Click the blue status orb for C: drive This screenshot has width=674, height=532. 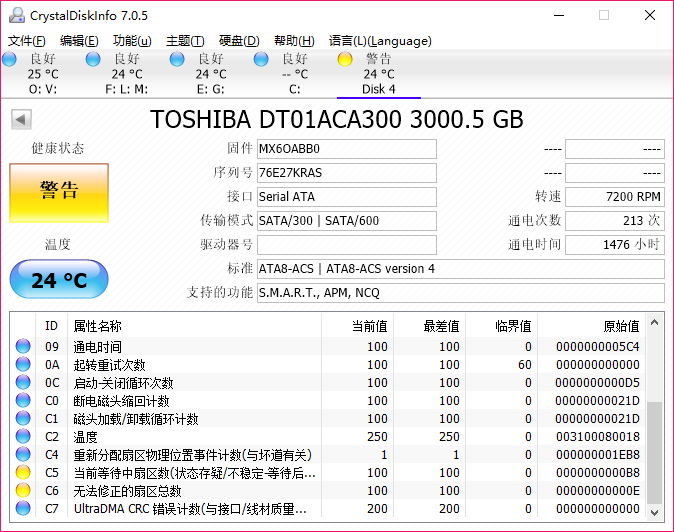(261, 59)
